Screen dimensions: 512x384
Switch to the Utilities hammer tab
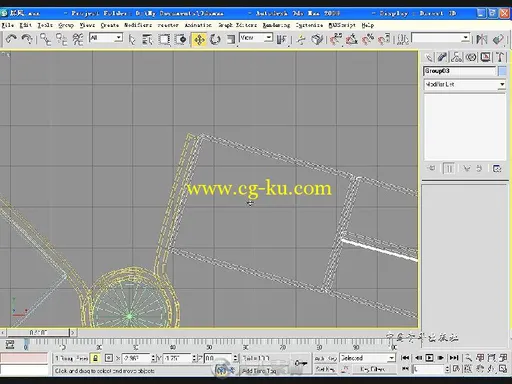500,57
